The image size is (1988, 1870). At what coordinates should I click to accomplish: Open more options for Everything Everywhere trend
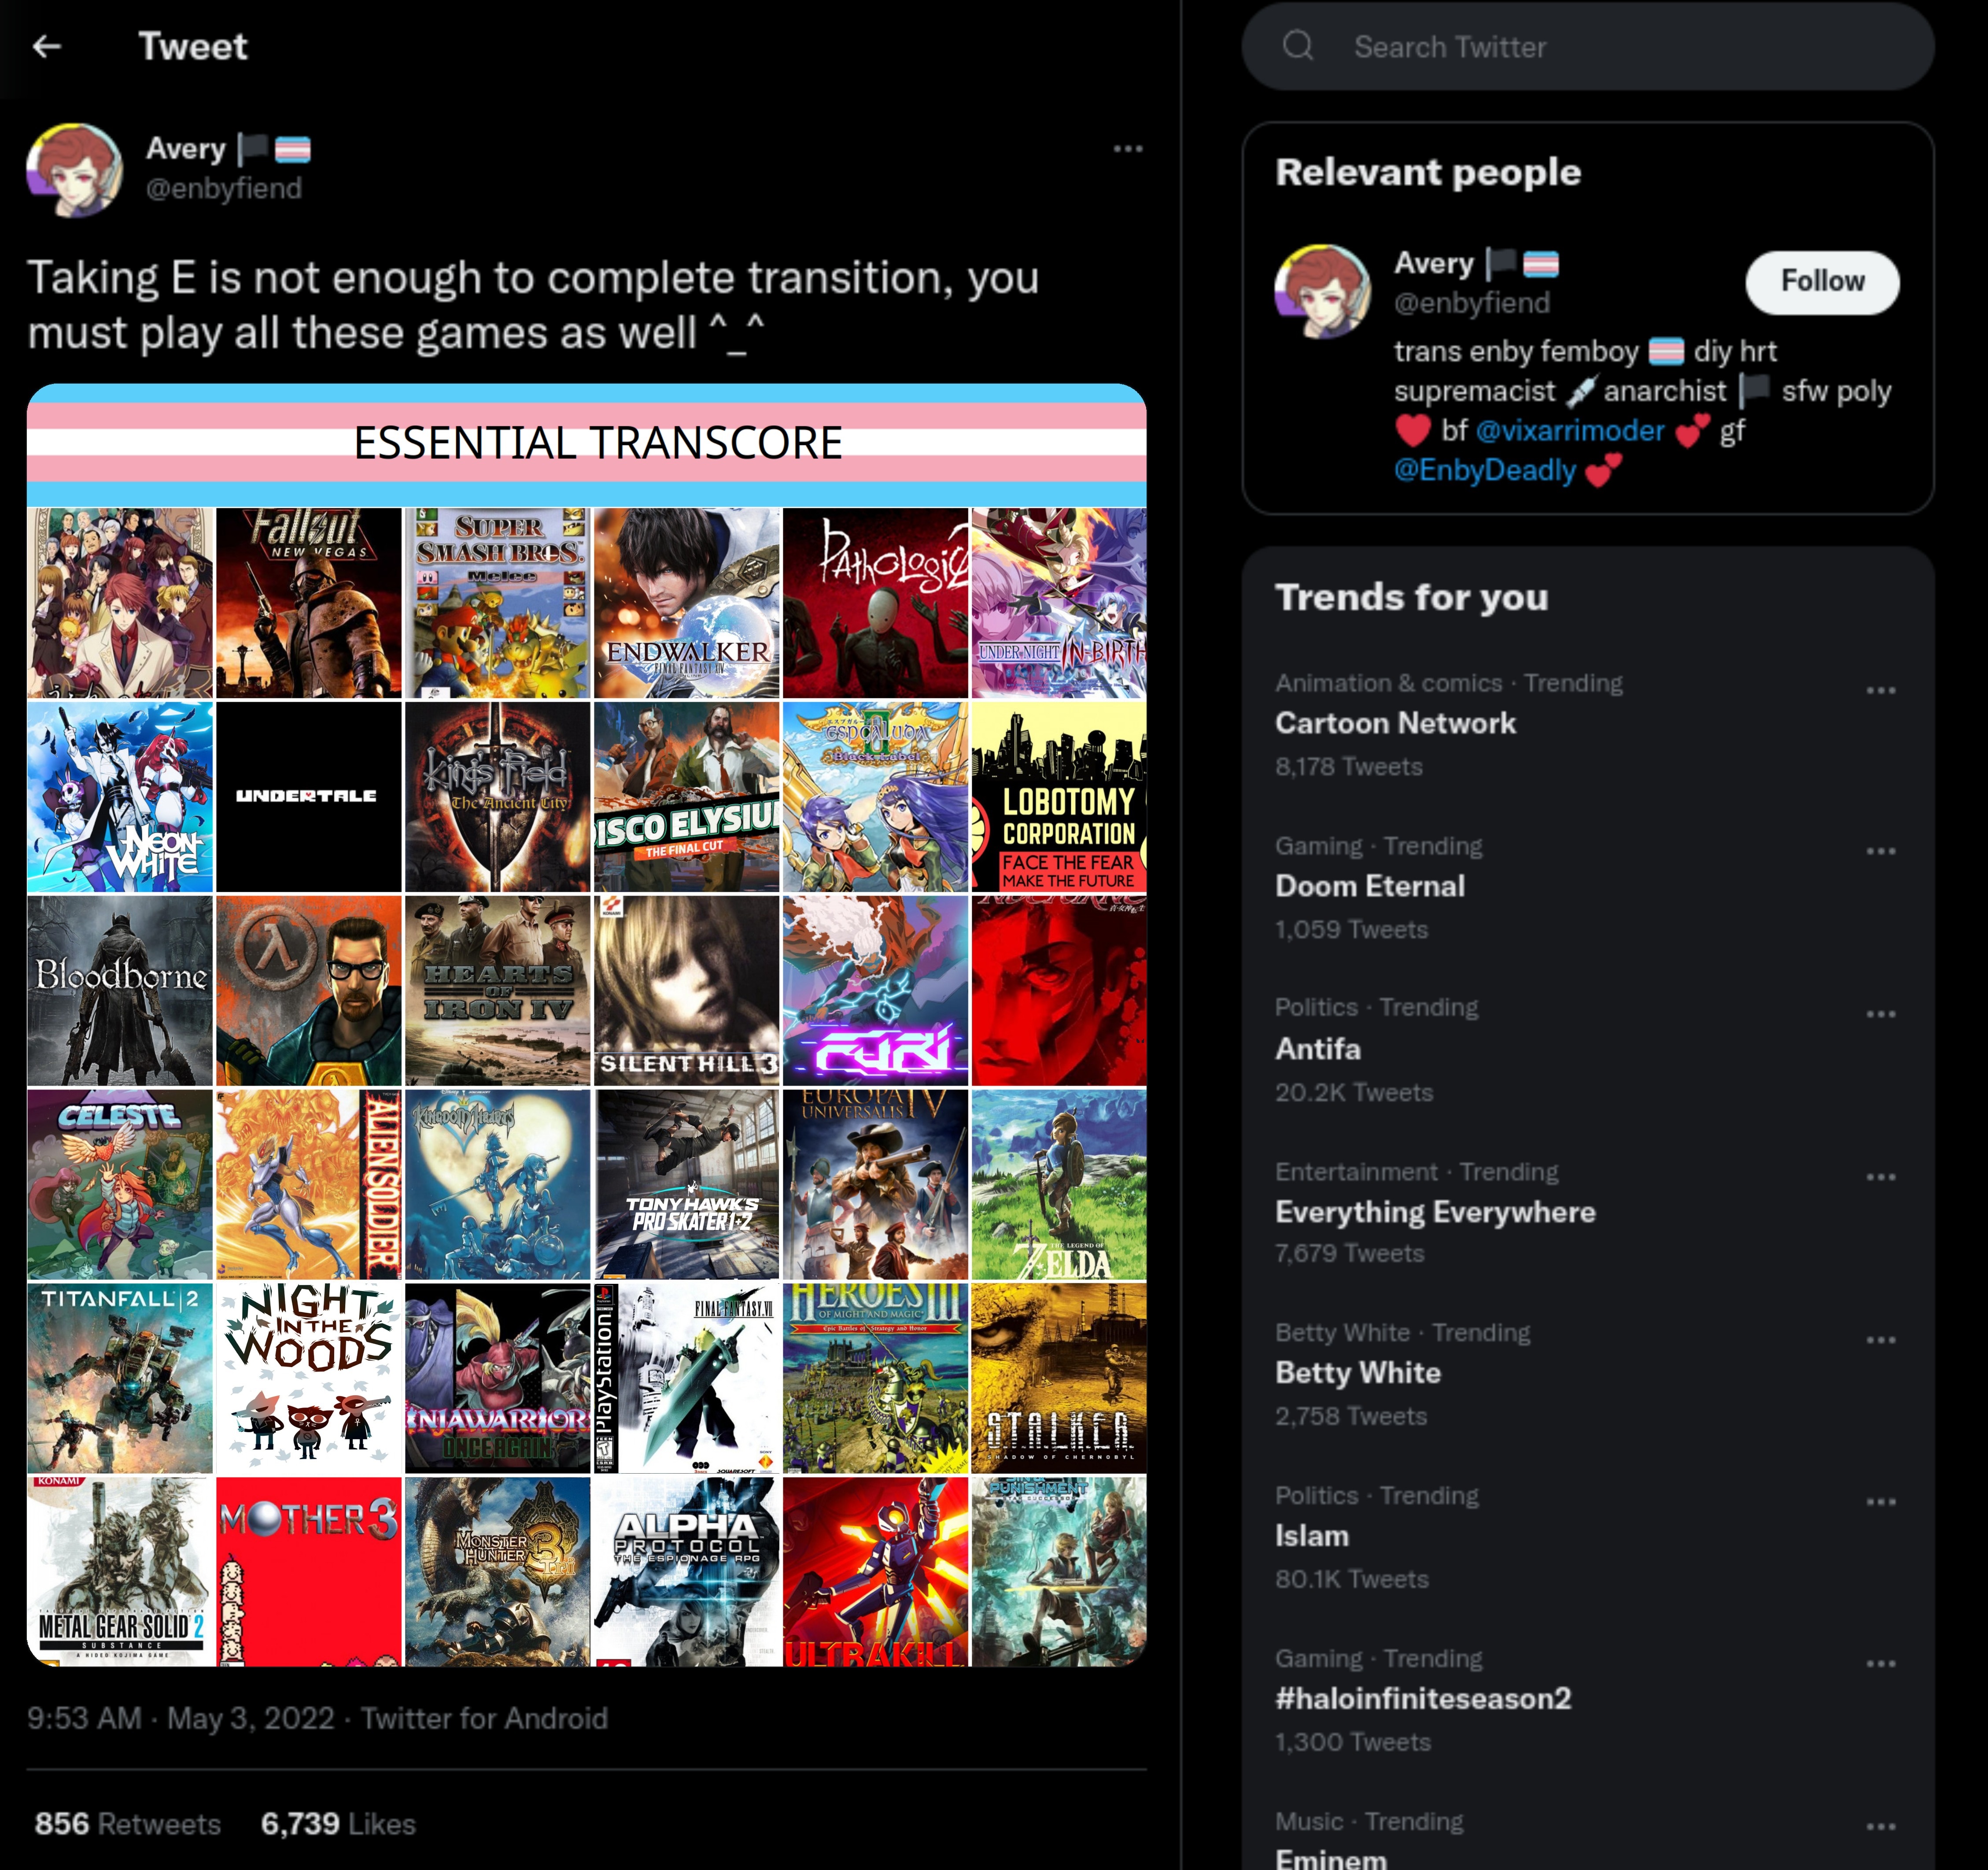(x=1880, y=1177)
